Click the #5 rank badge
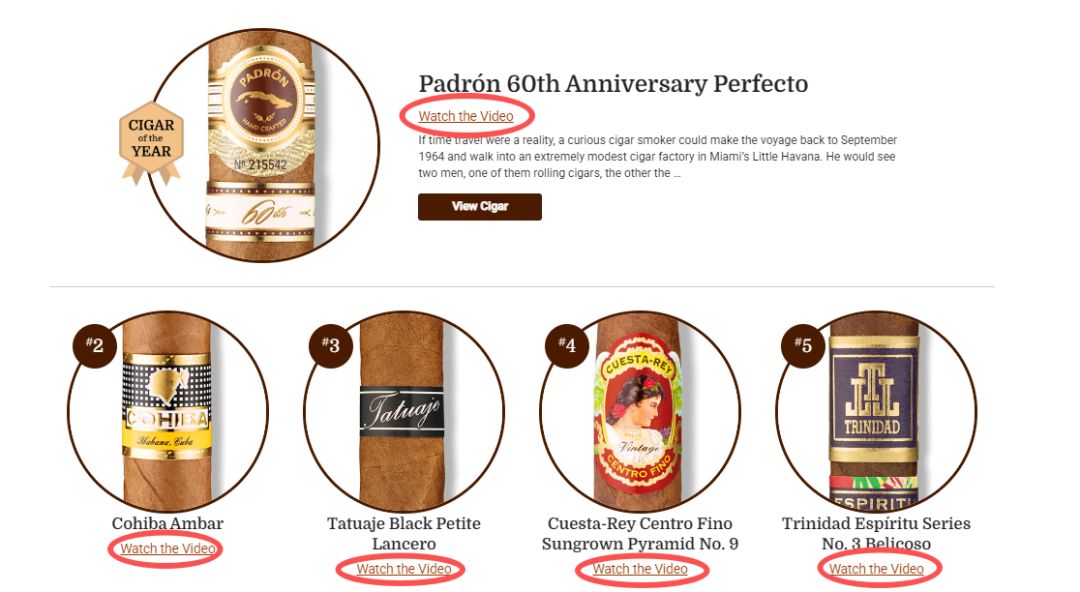The image size is (1080, 592). click(x=802, y=345)
